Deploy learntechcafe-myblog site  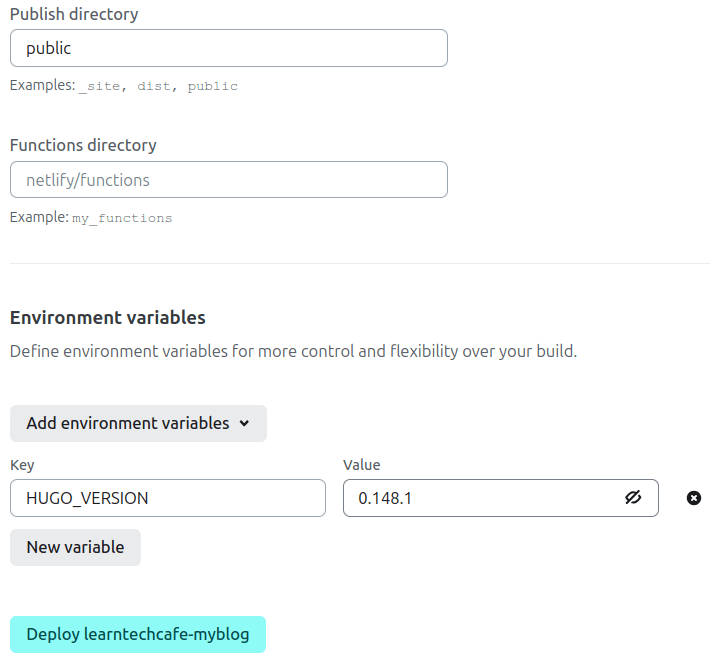(138, 634)
